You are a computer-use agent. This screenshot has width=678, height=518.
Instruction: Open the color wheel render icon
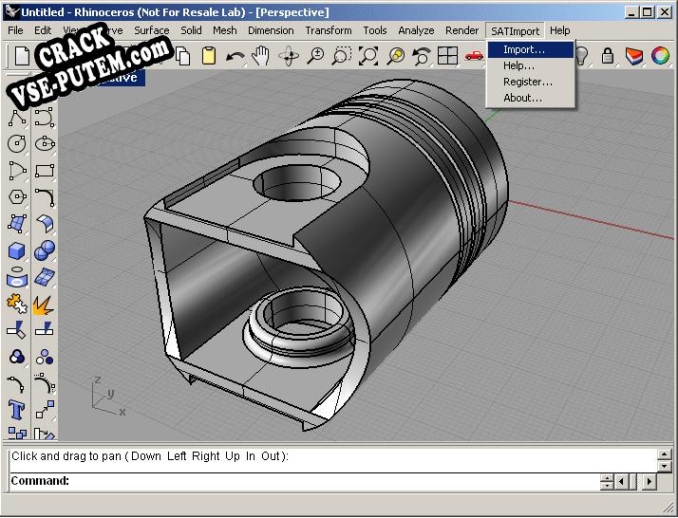pyautogui.click(x=661, y=56)
